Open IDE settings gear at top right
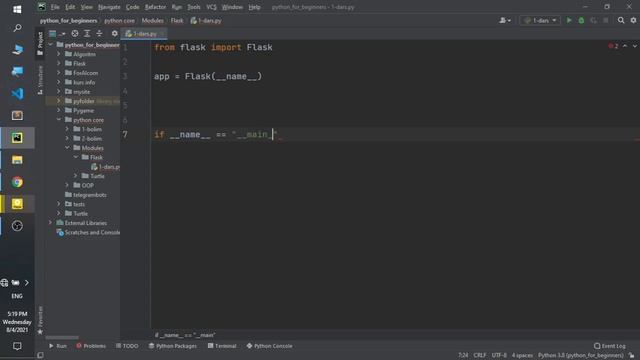This screenshot has height=360, width=640. click(633, 20)
